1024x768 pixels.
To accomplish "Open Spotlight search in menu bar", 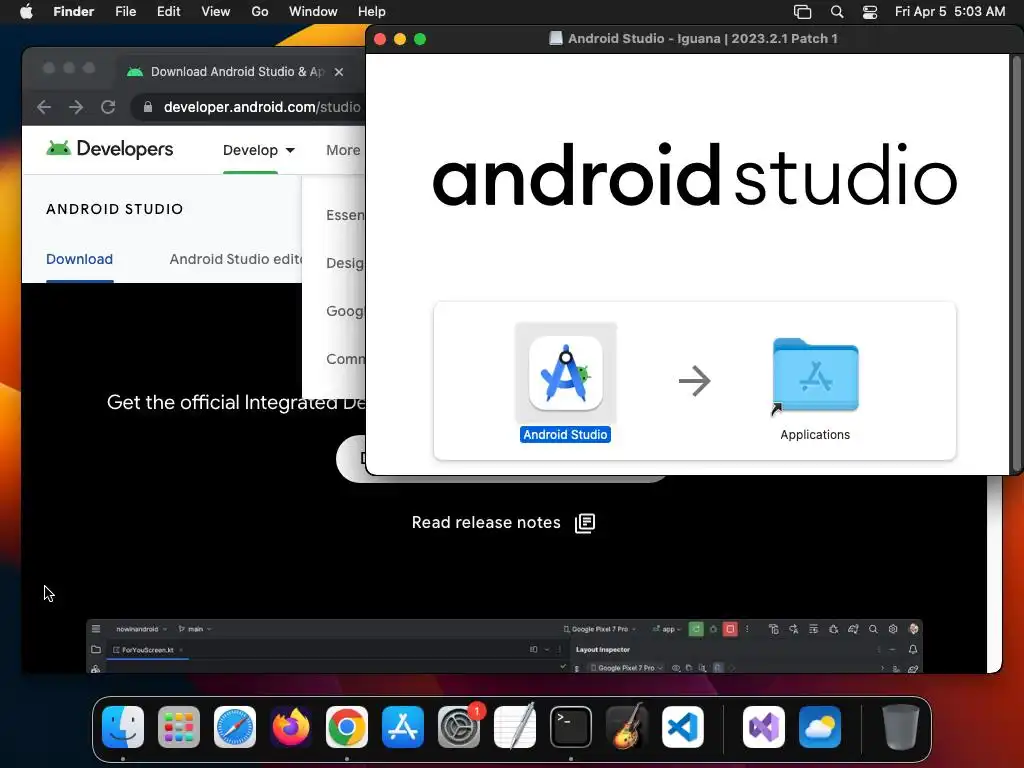I will [837, 12].
